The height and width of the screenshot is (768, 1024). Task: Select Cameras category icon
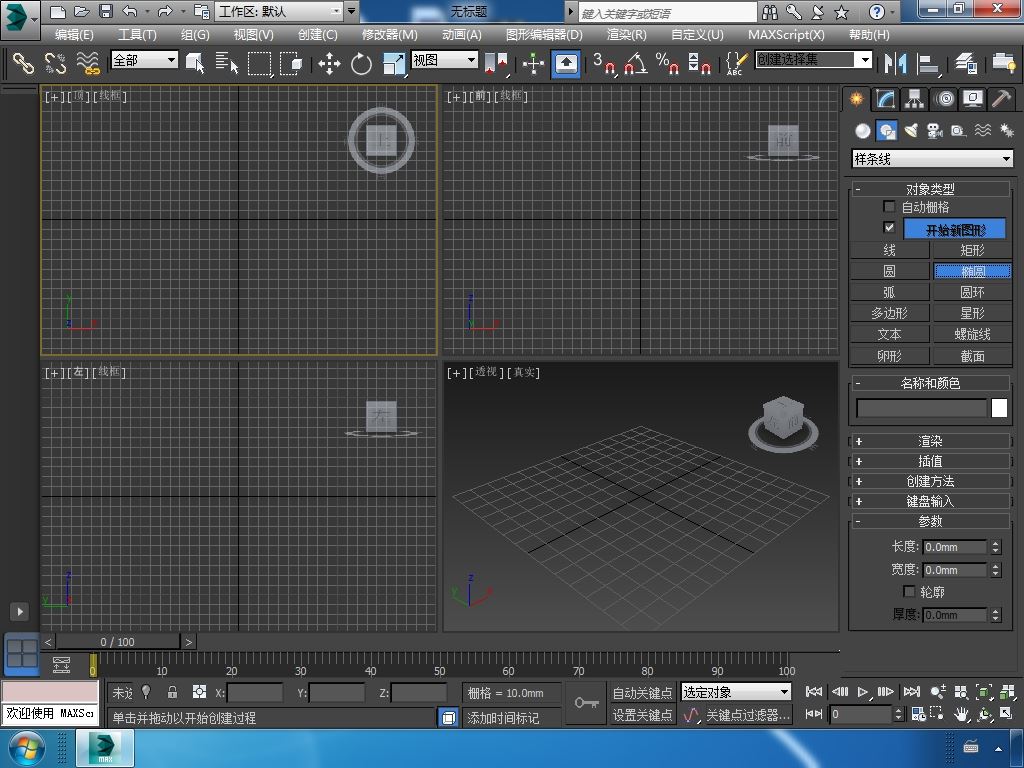point(935,131)
